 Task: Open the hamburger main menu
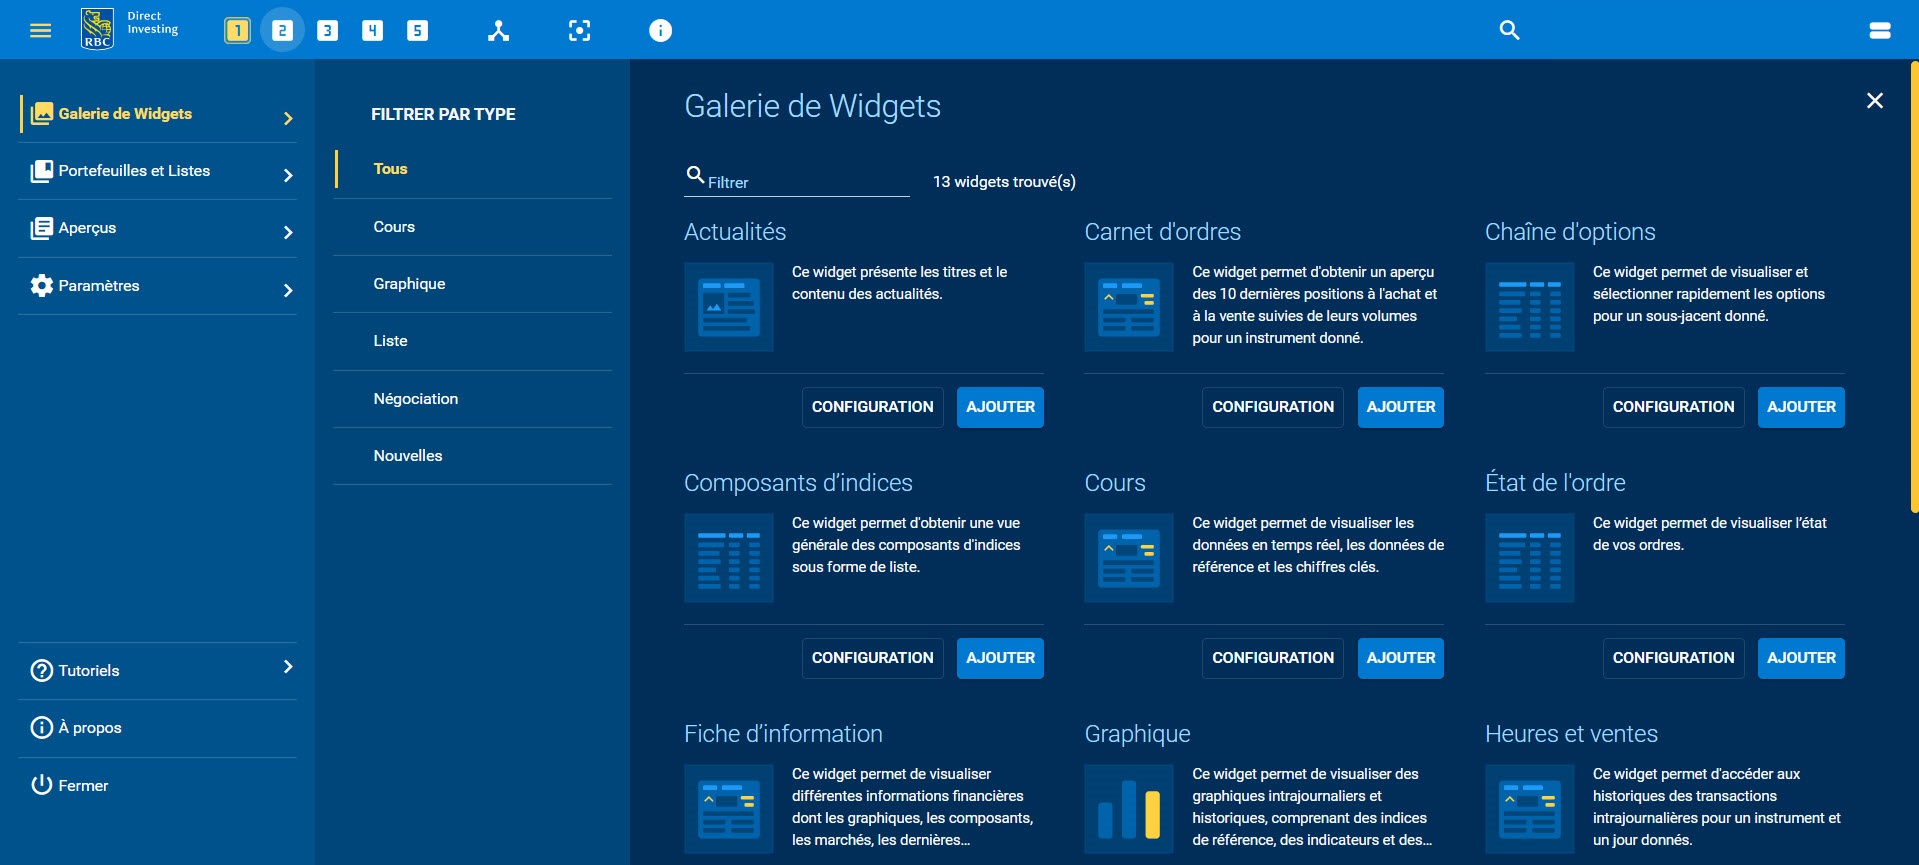point(40,30)
